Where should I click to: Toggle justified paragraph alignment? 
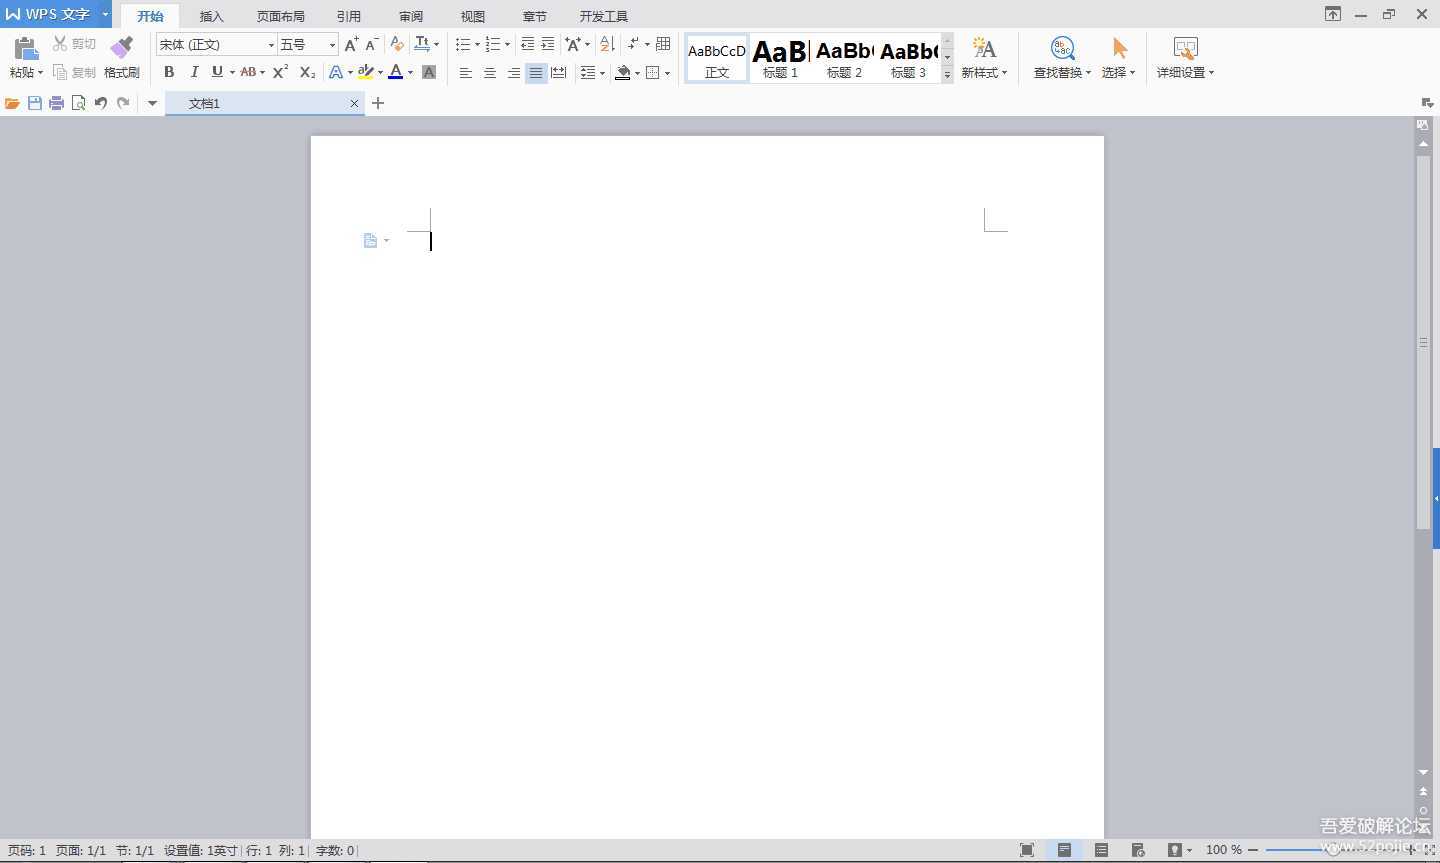536,73
